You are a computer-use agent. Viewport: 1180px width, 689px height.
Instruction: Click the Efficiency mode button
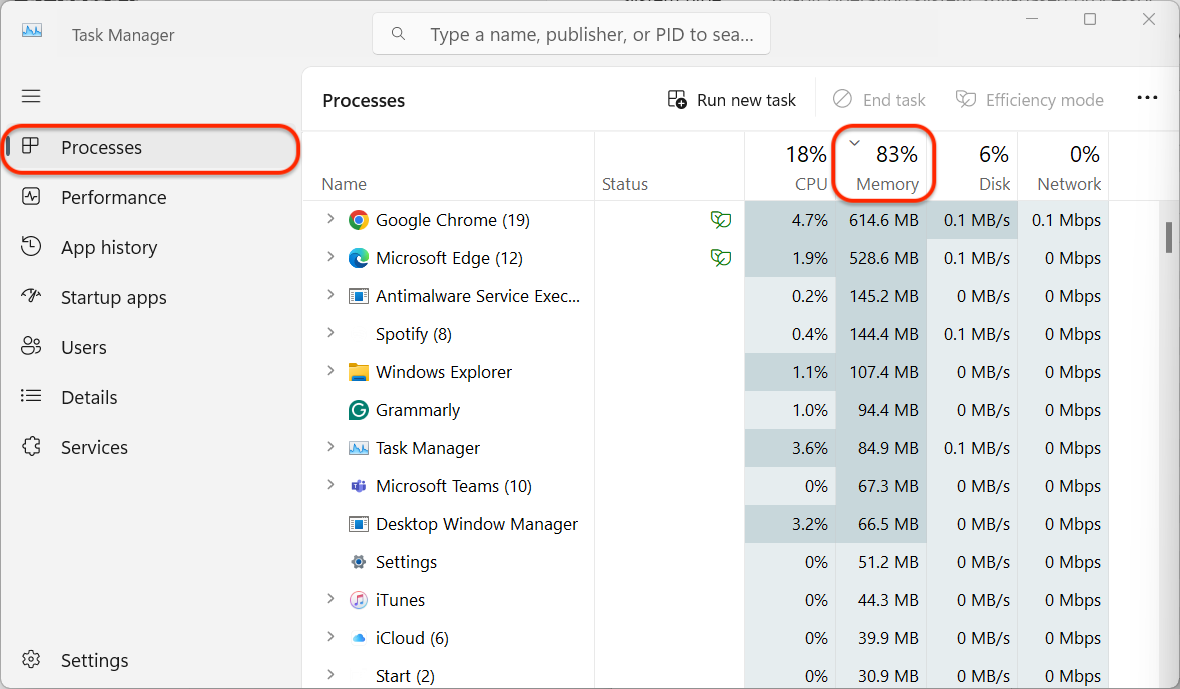tap(1029, 100)
